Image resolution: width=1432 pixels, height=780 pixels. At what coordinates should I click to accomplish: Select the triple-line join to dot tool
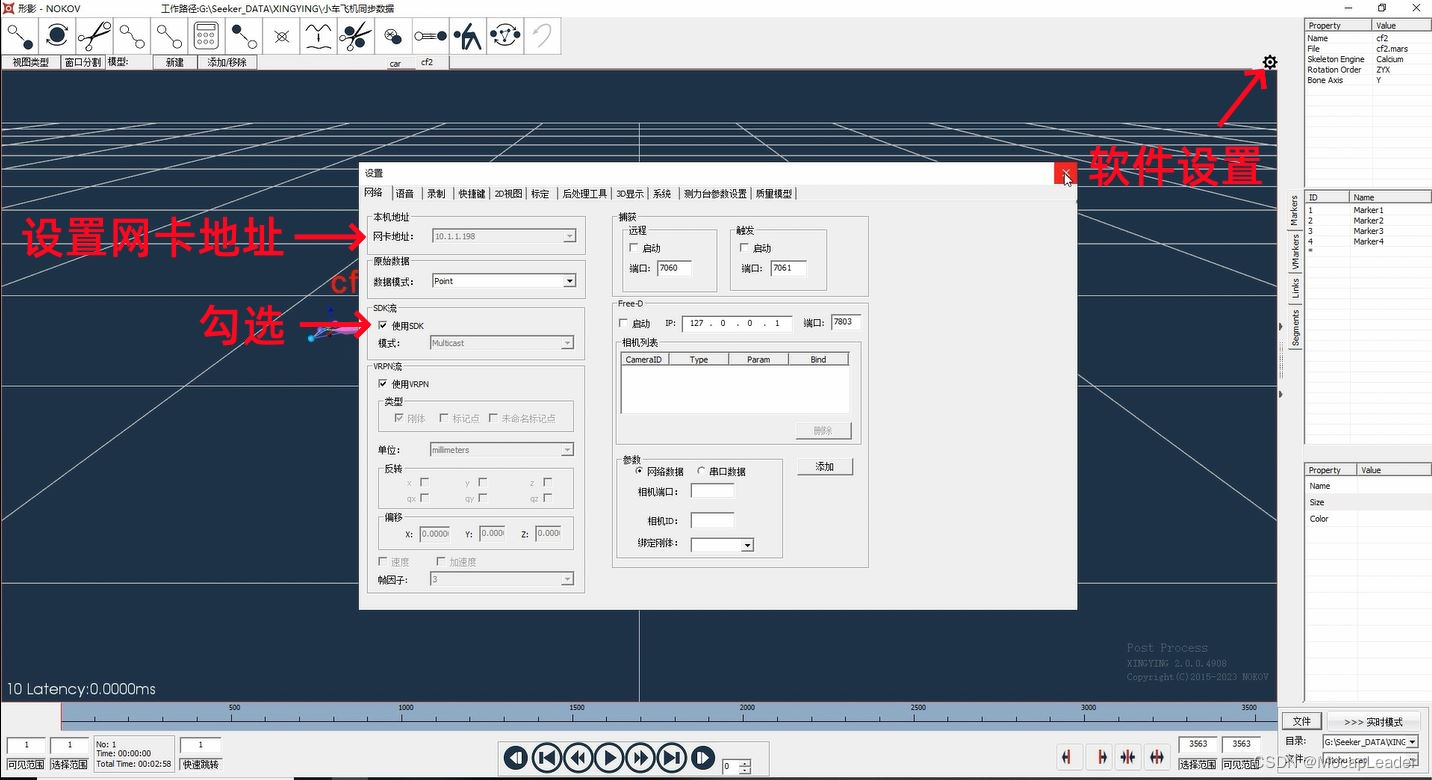[x=430, y=36]
